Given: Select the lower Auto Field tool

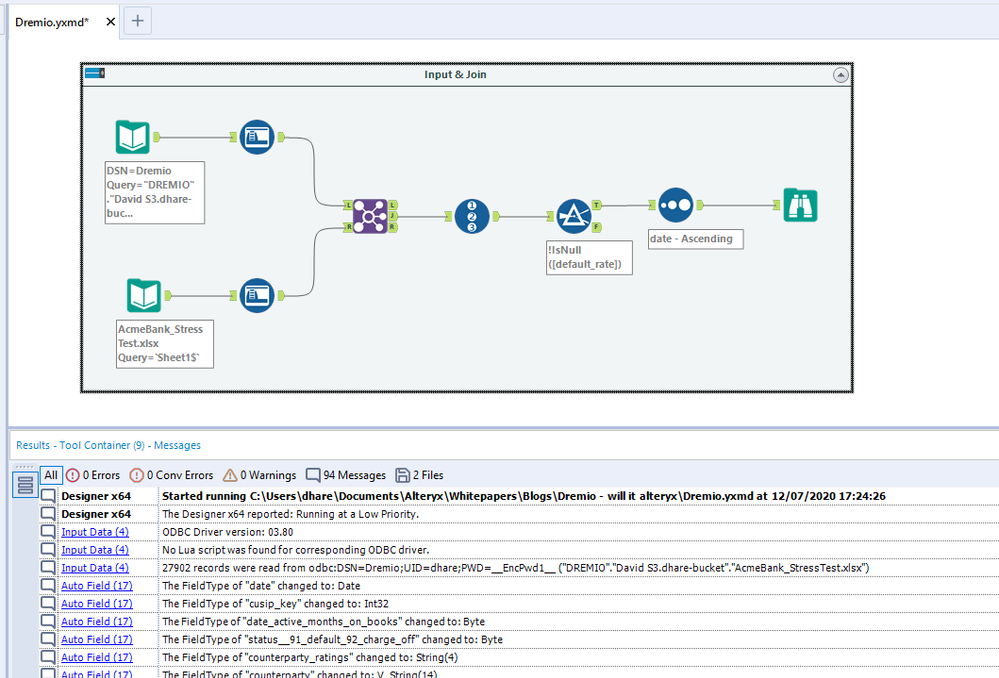Looking at the screenshot, I should click(x=257, y=295).
